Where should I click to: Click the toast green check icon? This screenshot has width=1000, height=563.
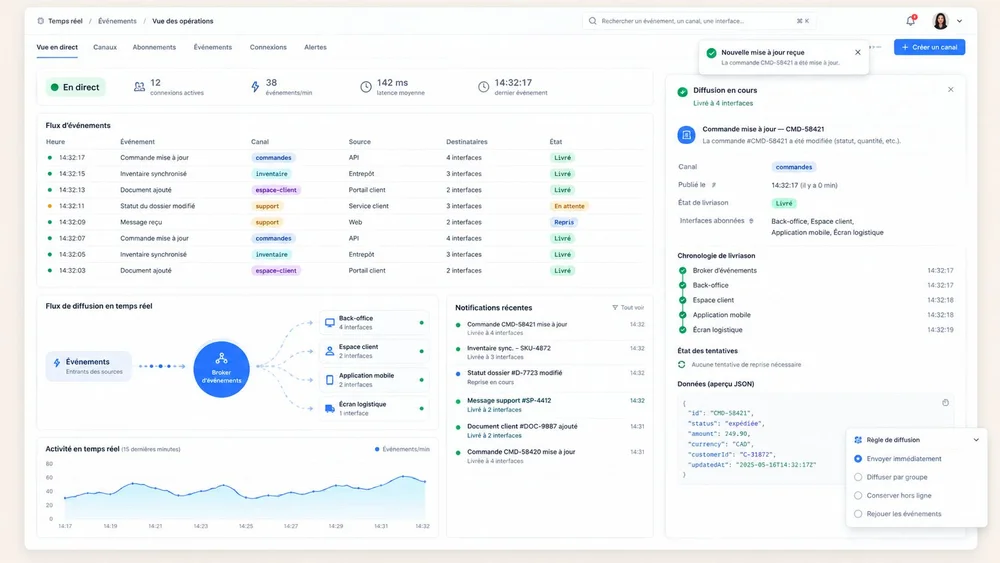tap(711, 53)
